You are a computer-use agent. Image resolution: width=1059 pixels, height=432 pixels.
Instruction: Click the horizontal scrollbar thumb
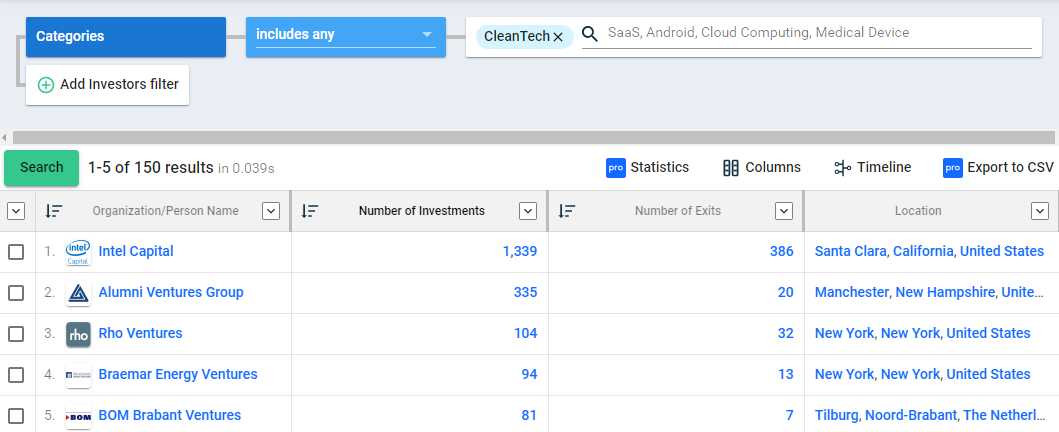click(x=534, y=138)
